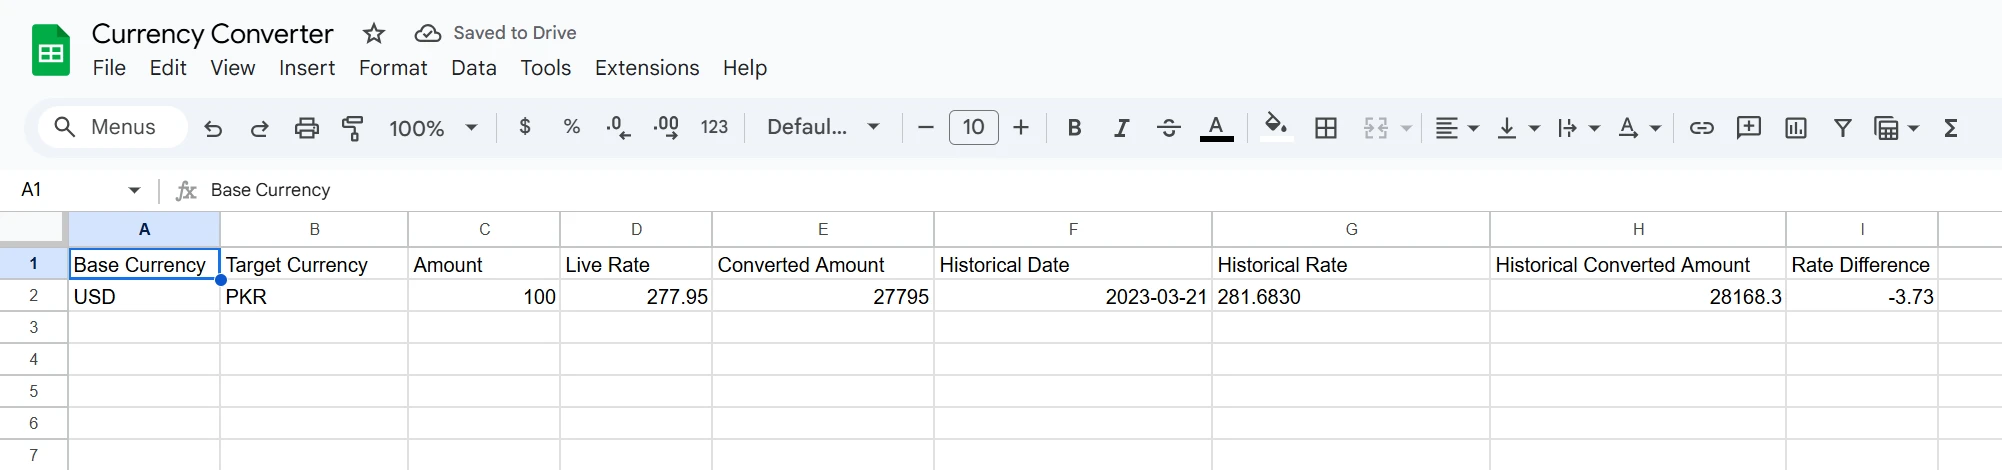The width and height of the screenshot is (2002, 470).
Task: Select cell containing PKR
Action: click(314, 296)
